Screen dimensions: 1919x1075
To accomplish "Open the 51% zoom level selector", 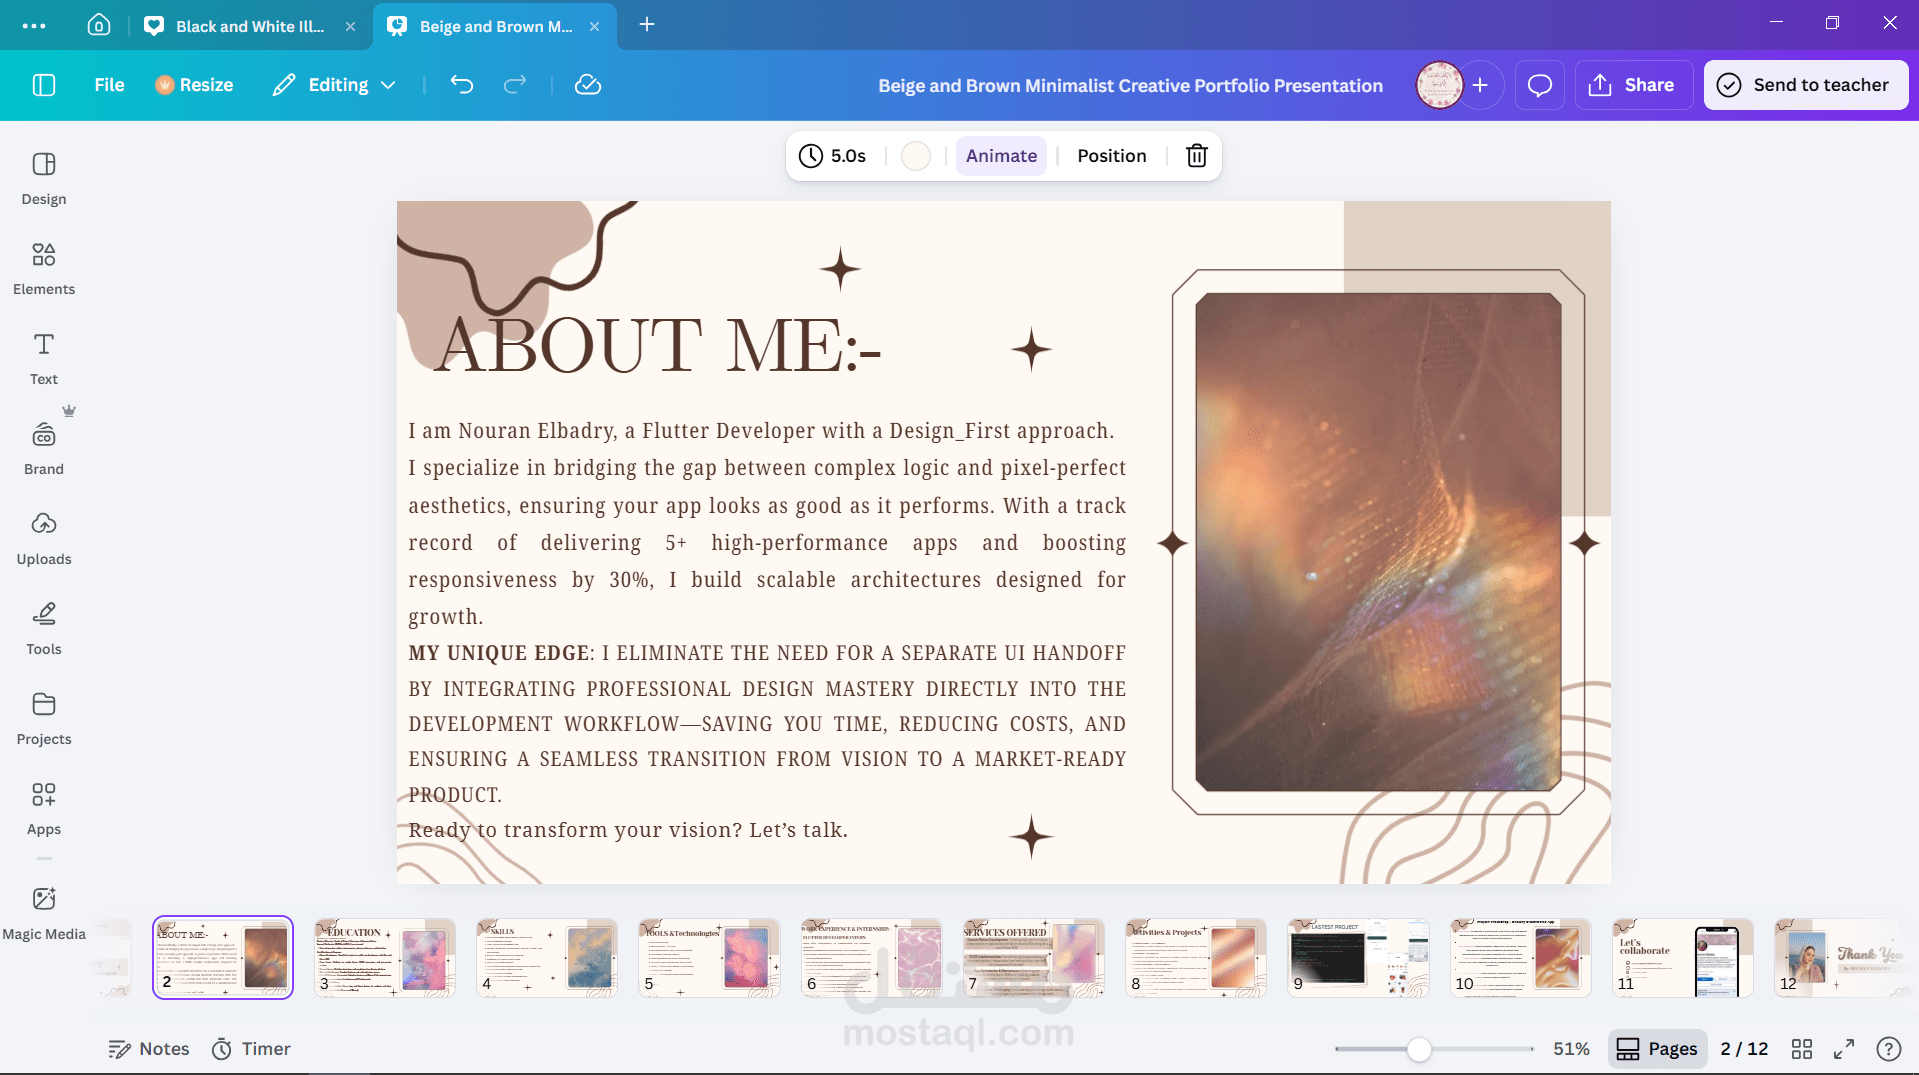I will [x=1570, y=1048].
